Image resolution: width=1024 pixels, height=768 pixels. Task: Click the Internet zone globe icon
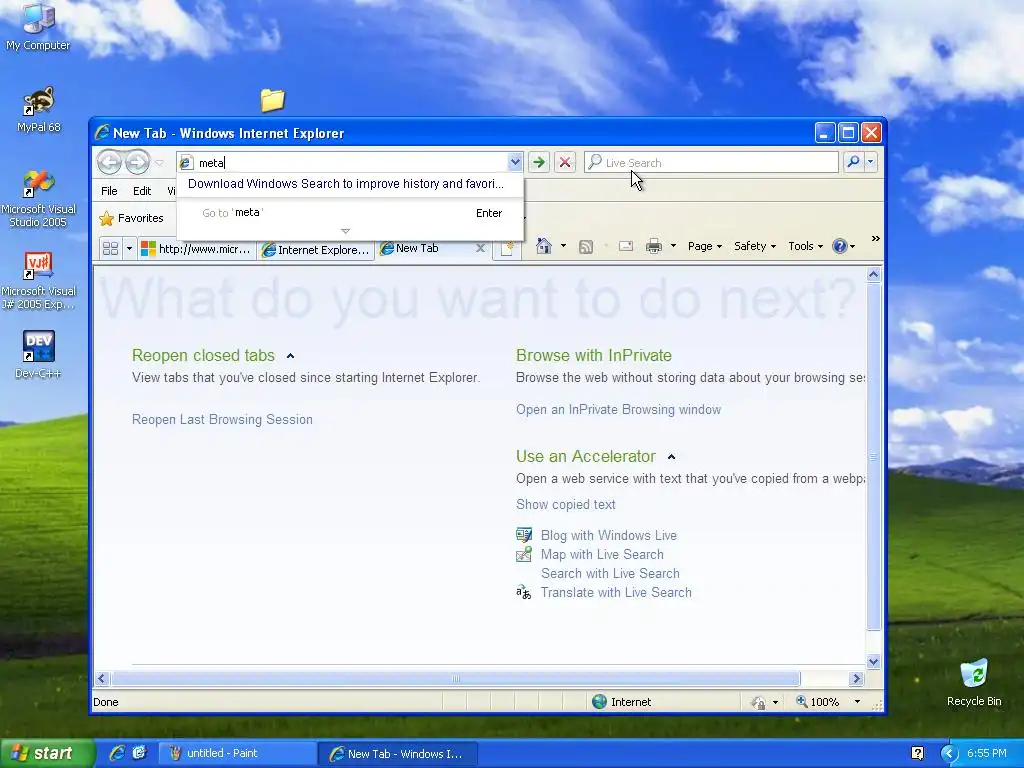(599, 701)
